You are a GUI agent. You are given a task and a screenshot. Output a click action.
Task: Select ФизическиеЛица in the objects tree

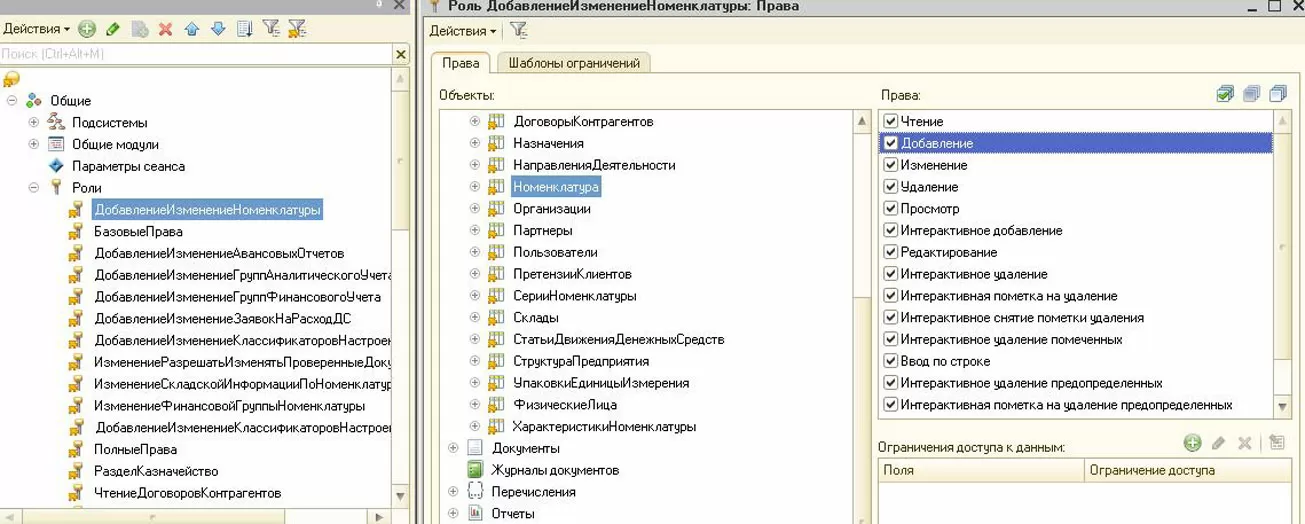(x=564, y=405)
